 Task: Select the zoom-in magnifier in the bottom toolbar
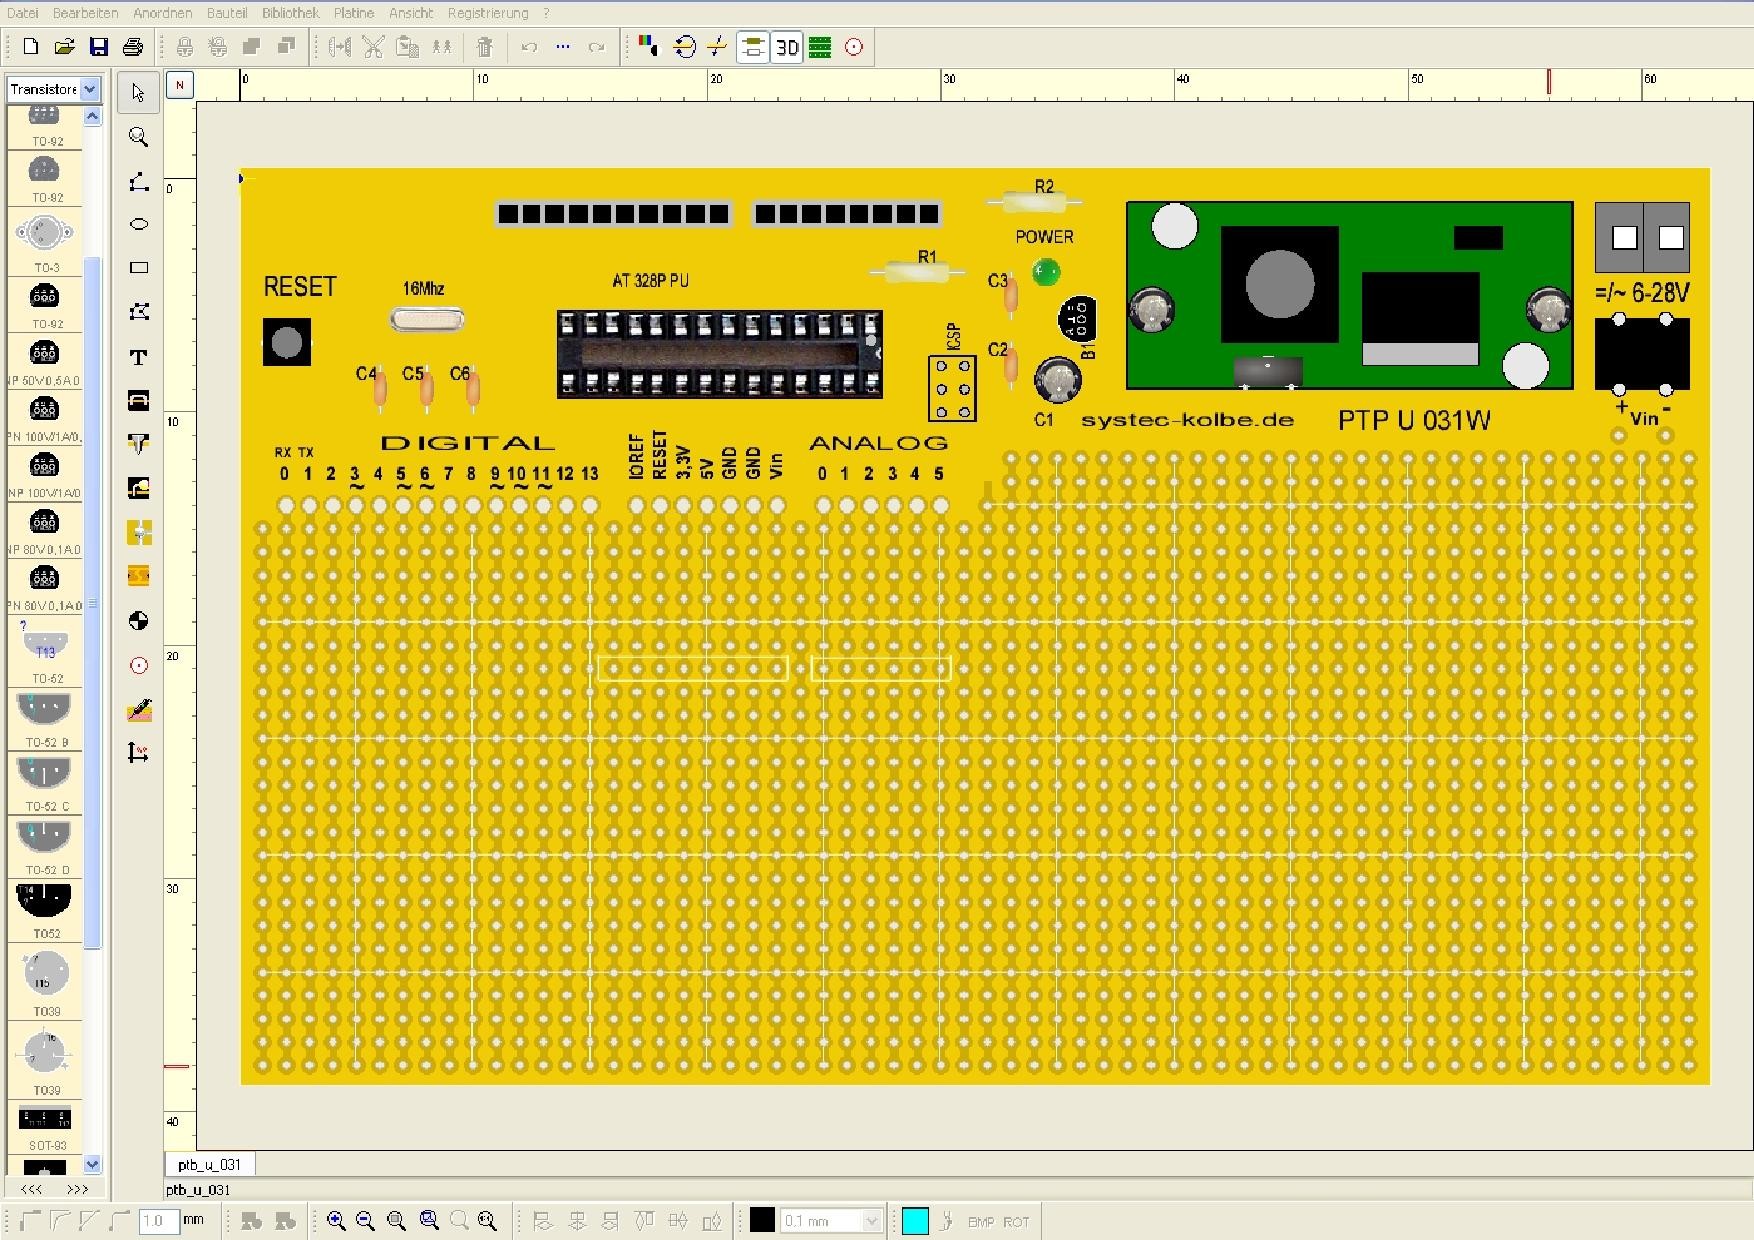click(x=337, y=1220)
